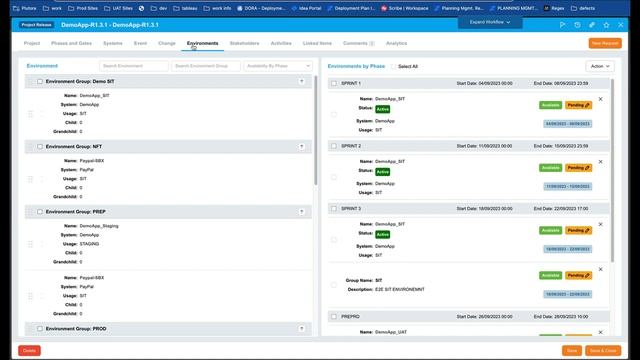Check the SPRINT 2 phase checkbox
This screenshot has width=640, height=360.
coord(334,146)
